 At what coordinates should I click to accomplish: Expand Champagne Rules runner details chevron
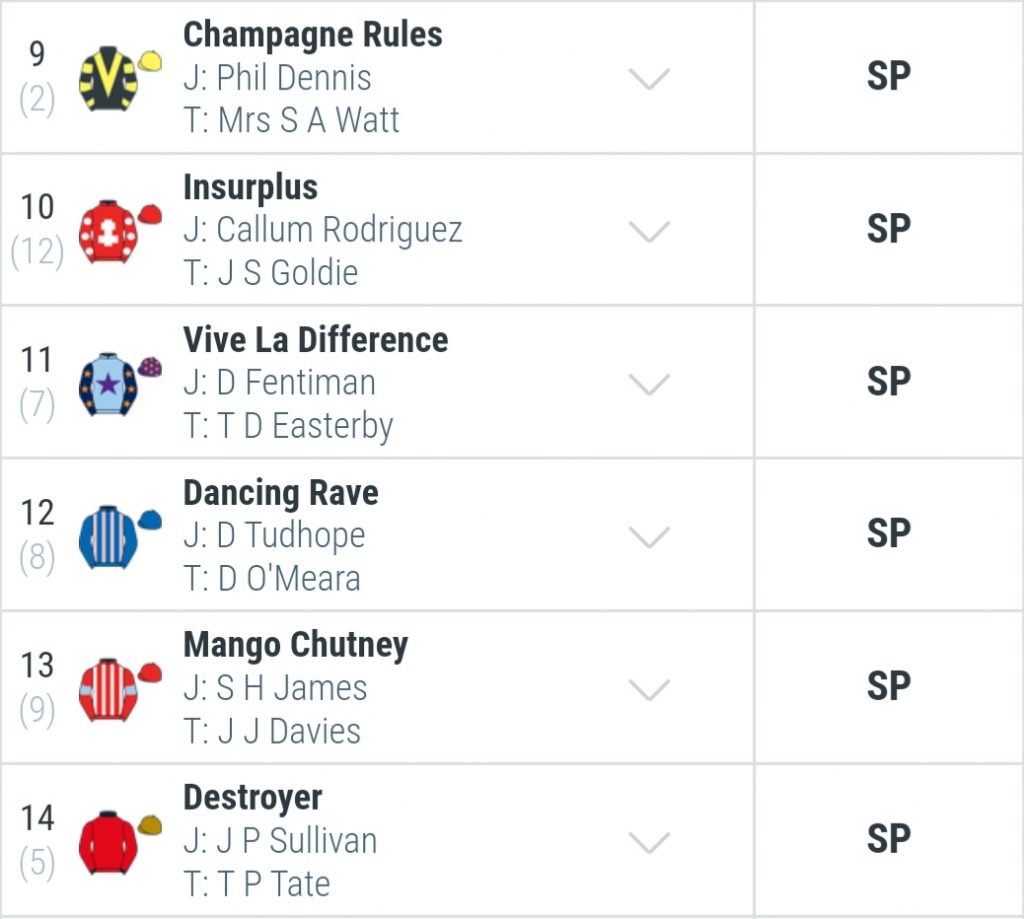(649, 78)
